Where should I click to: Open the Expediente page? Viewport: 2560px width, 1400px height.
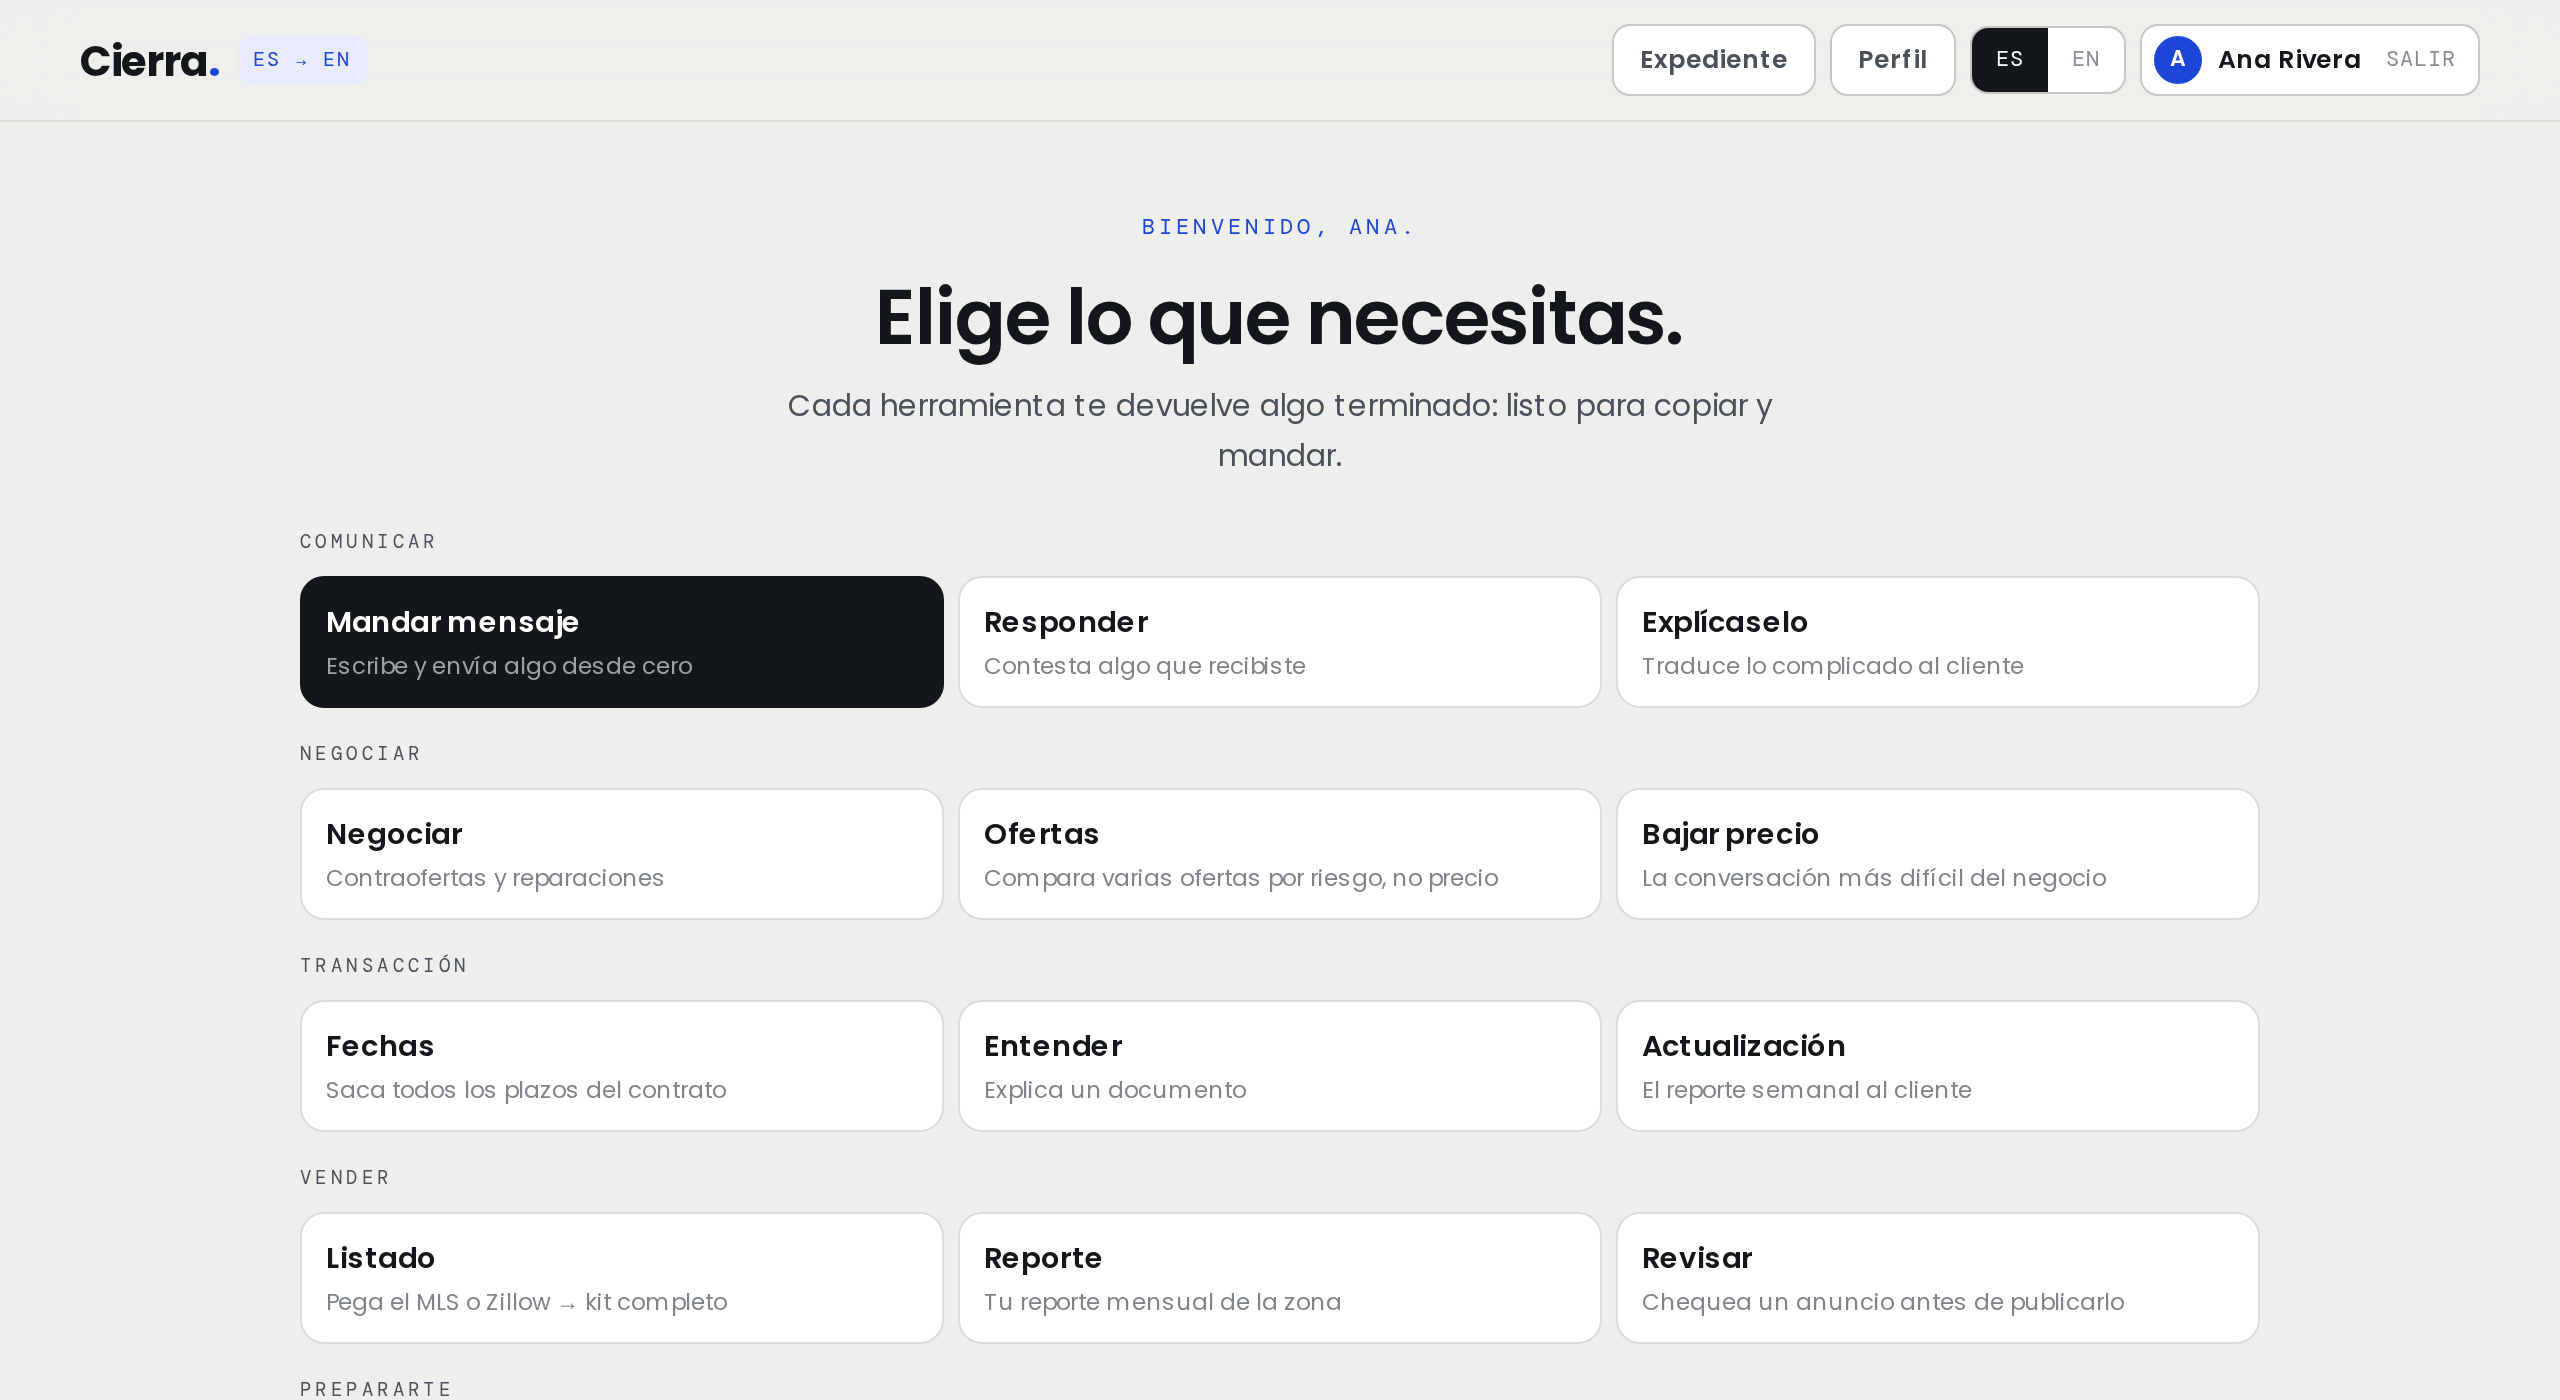tap(1713, 60)
